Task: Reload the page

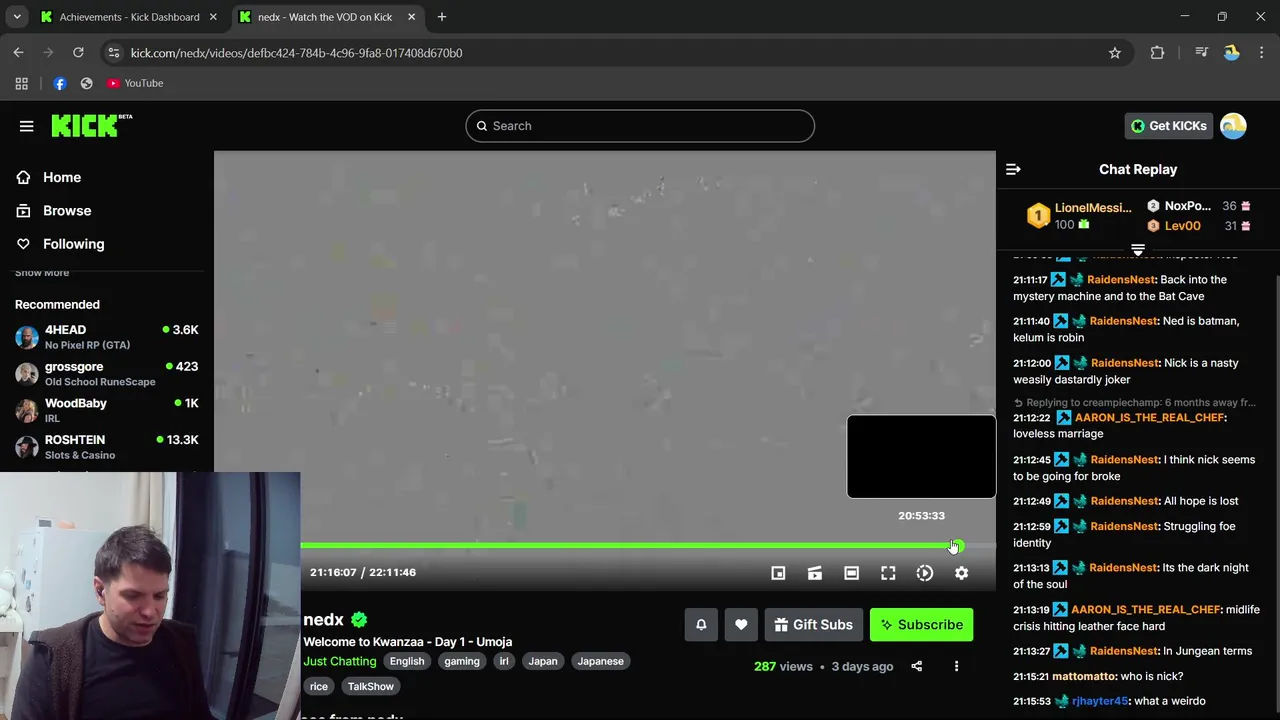Action: (78, 53)
